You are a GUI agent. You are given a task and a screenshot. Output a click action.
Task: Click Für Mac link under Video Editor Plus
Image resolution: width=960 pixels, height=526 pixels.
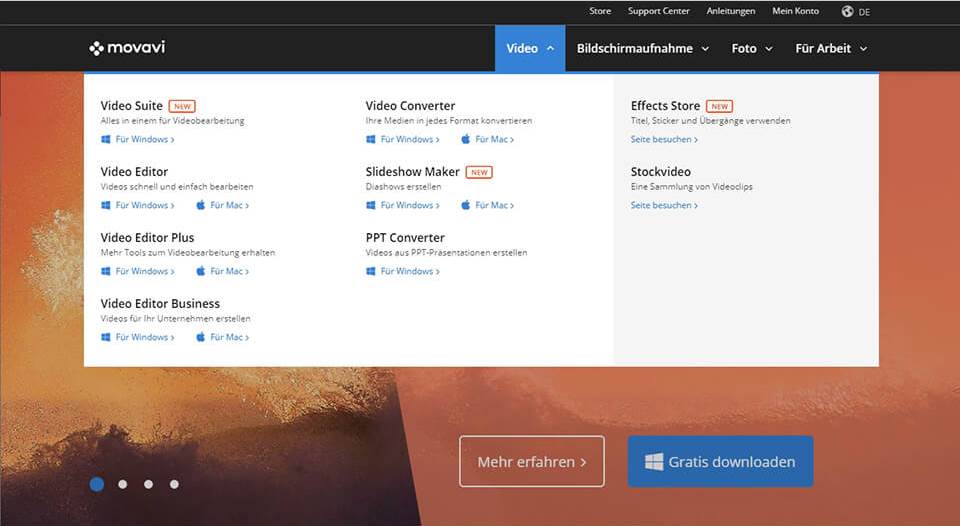[230, 271]
